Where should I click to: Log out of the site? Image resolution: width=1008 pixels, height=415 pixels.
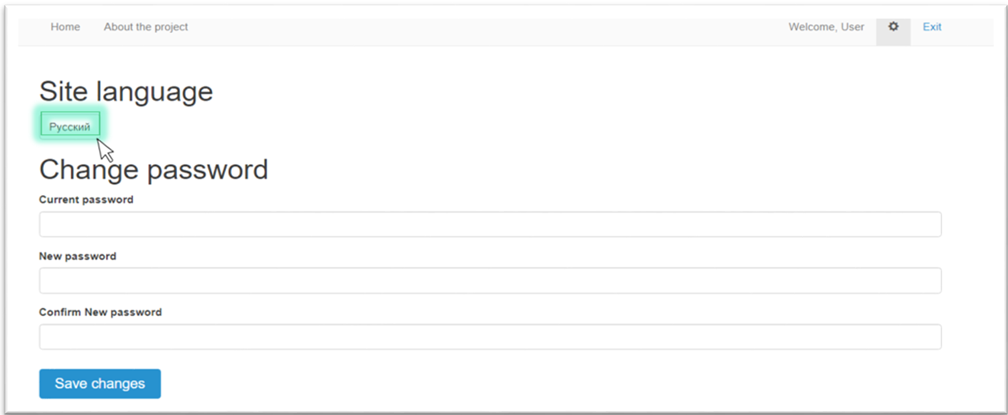pyautogui.click(x=932, y=27)
